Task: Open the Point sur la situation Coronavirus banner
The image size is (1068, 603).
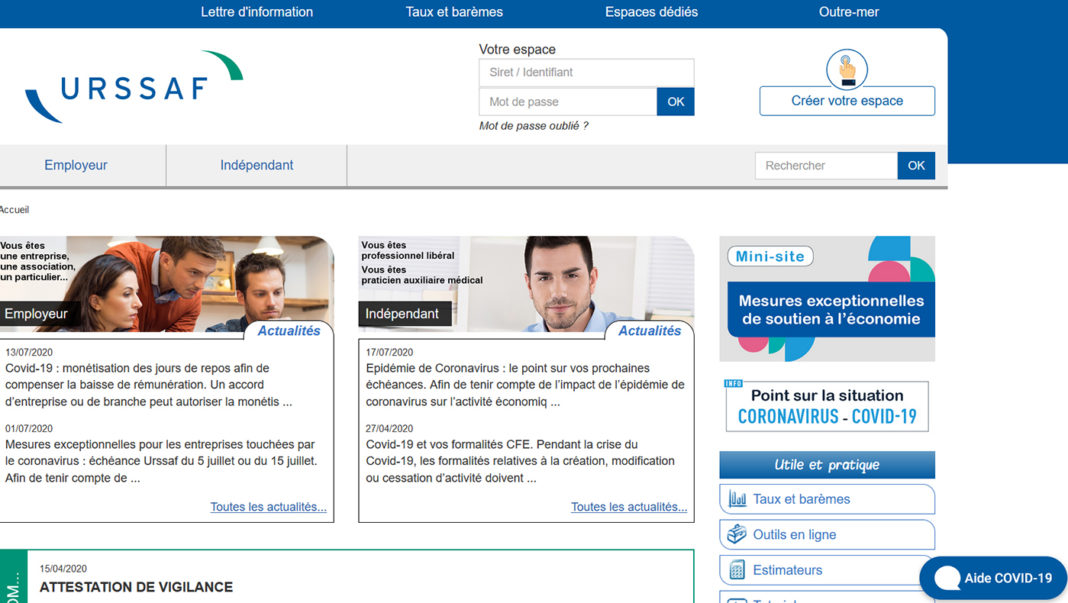Action: pos(827,406)
